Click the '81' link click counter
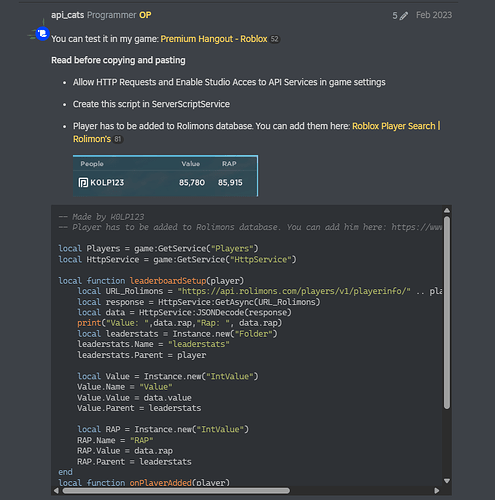Viewport: 495px width, 500px height. (118, 139)
